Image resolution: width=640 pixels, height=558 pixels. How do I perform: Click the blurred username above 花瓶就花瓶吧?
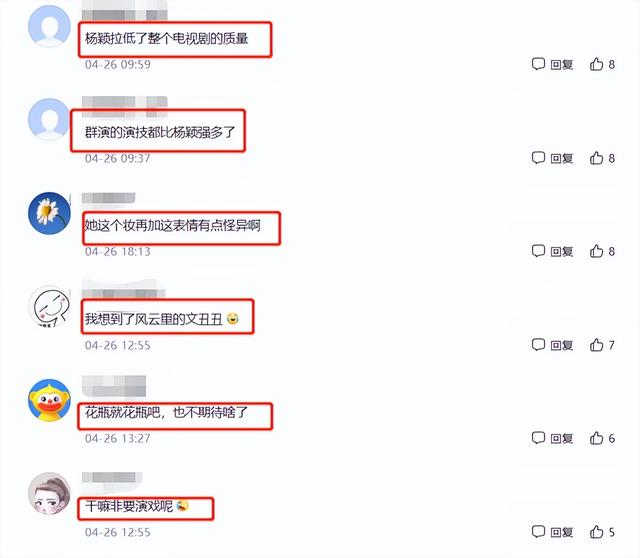[114, 386]
